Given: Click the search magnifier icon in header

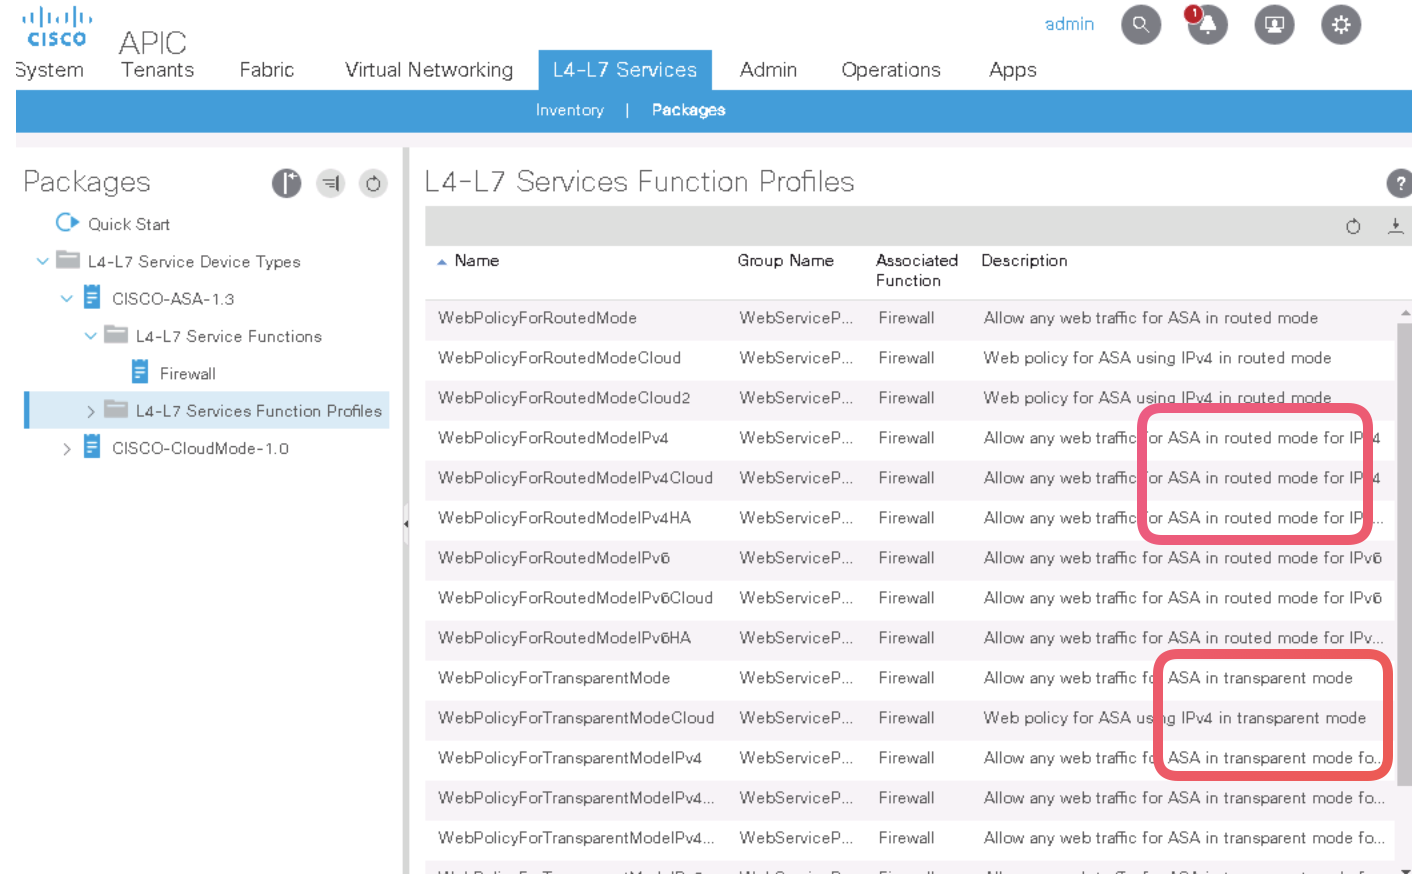Looking at the screenshot, I should coord(1140,24).
